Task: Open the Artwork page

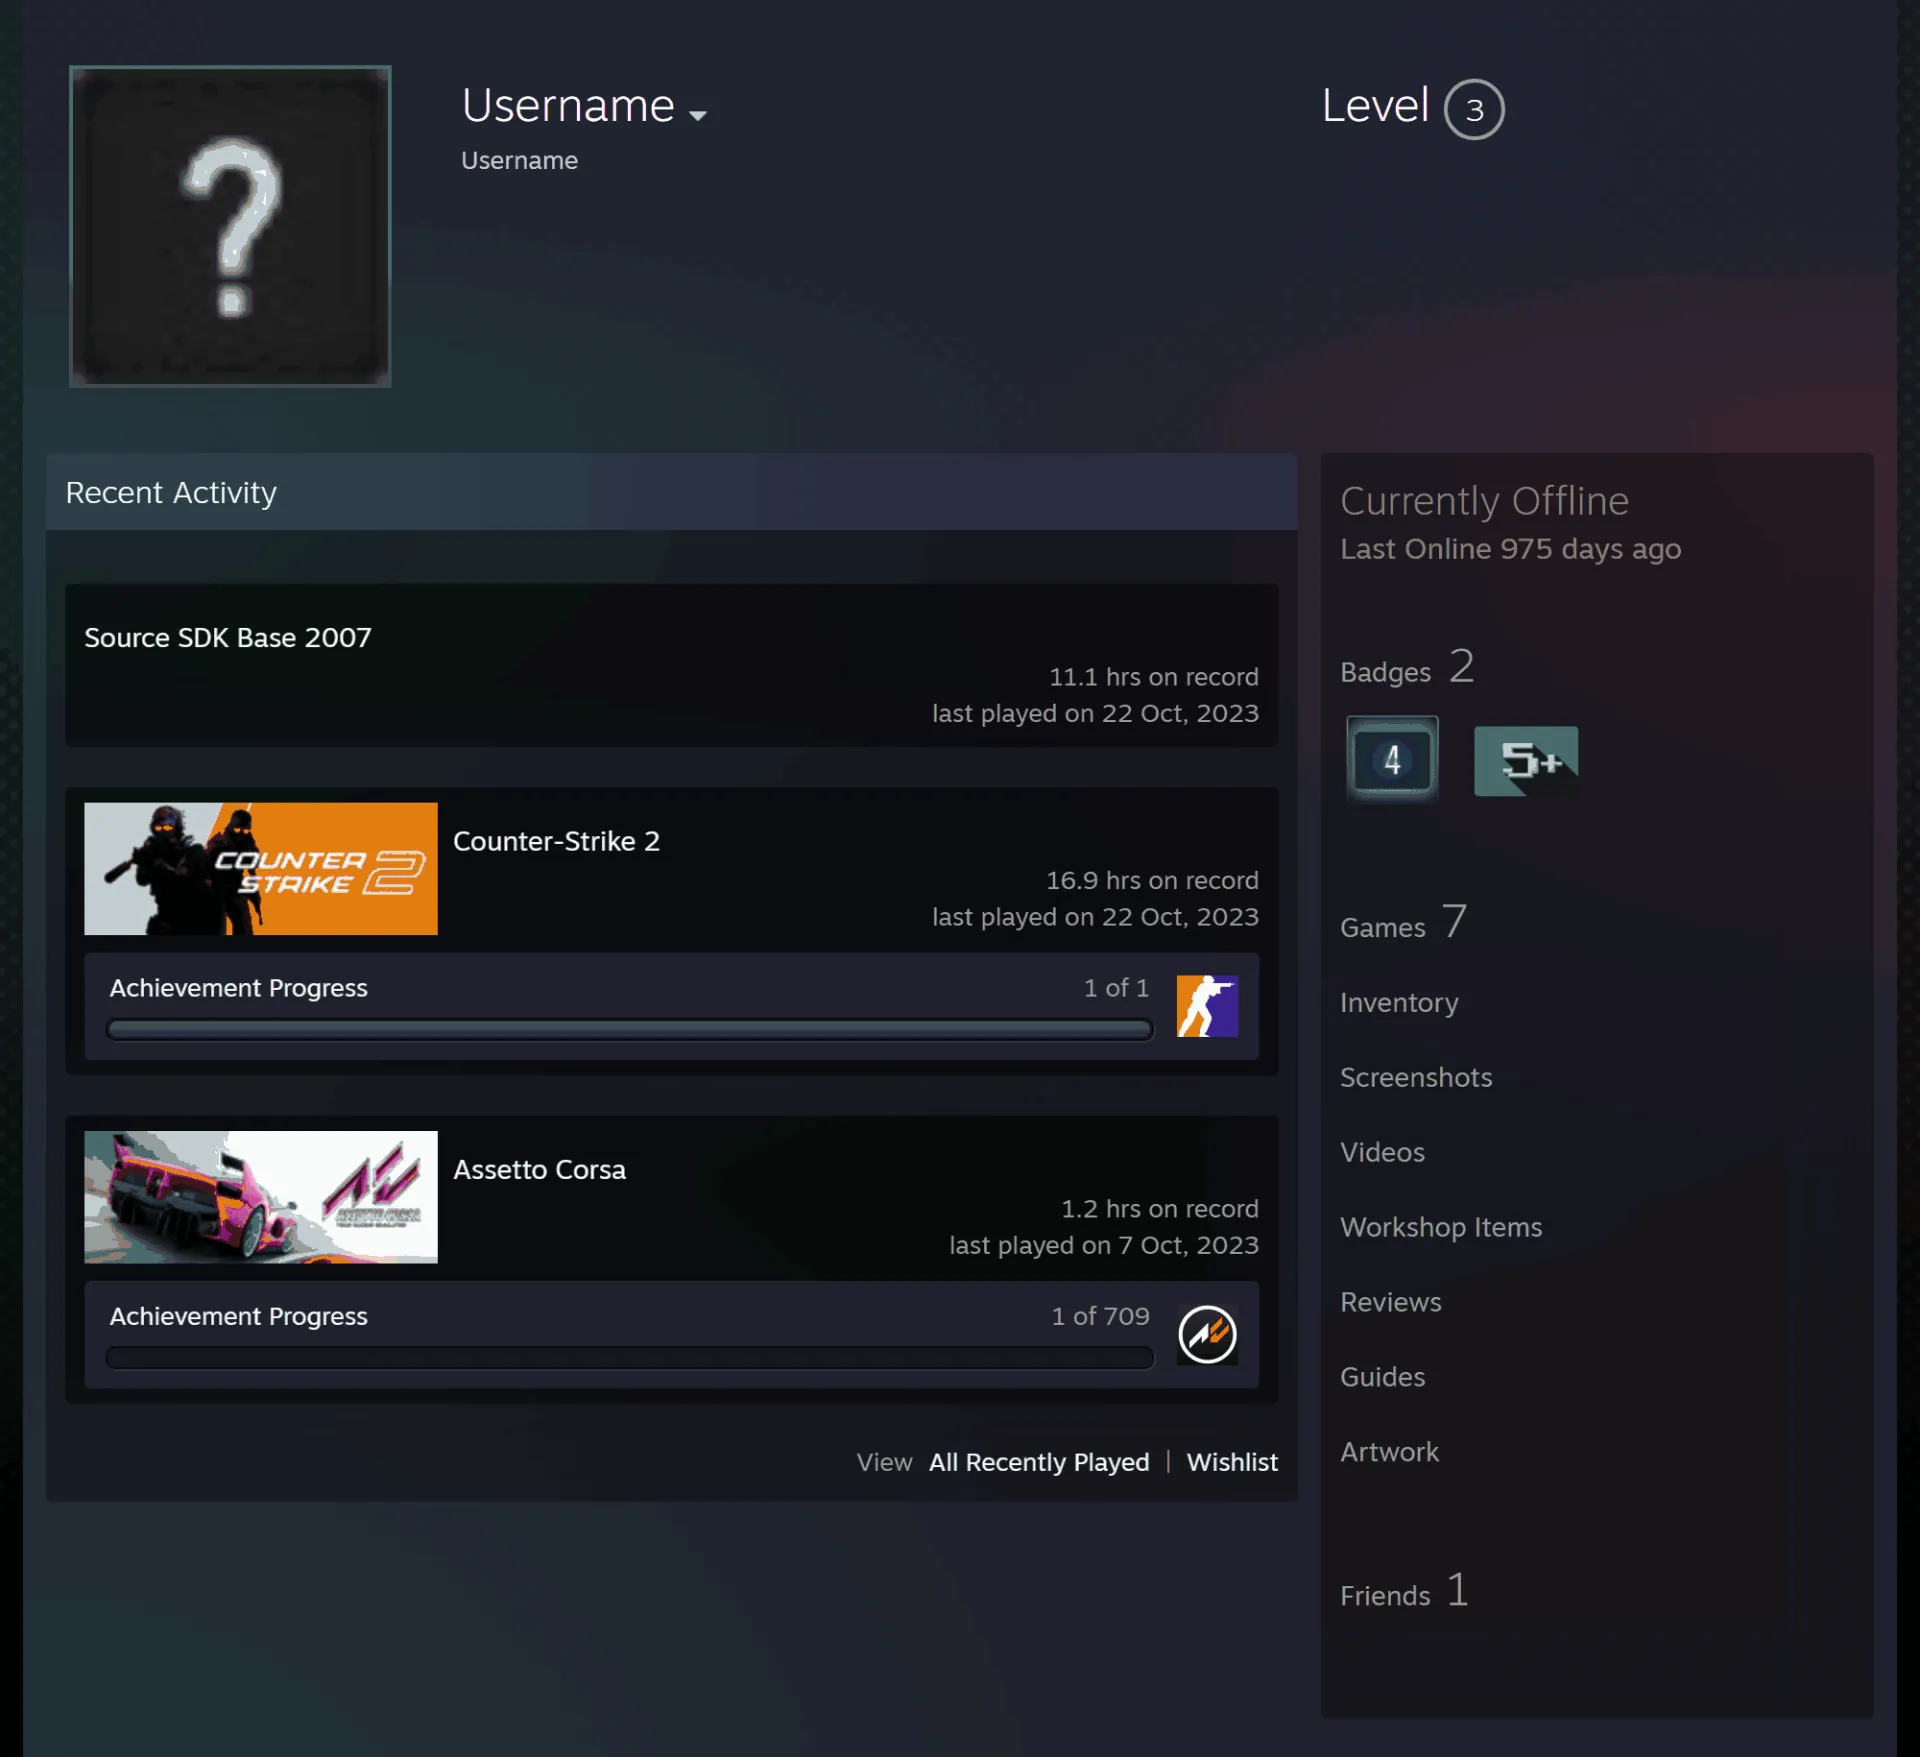Action: coord(1389,1452)
